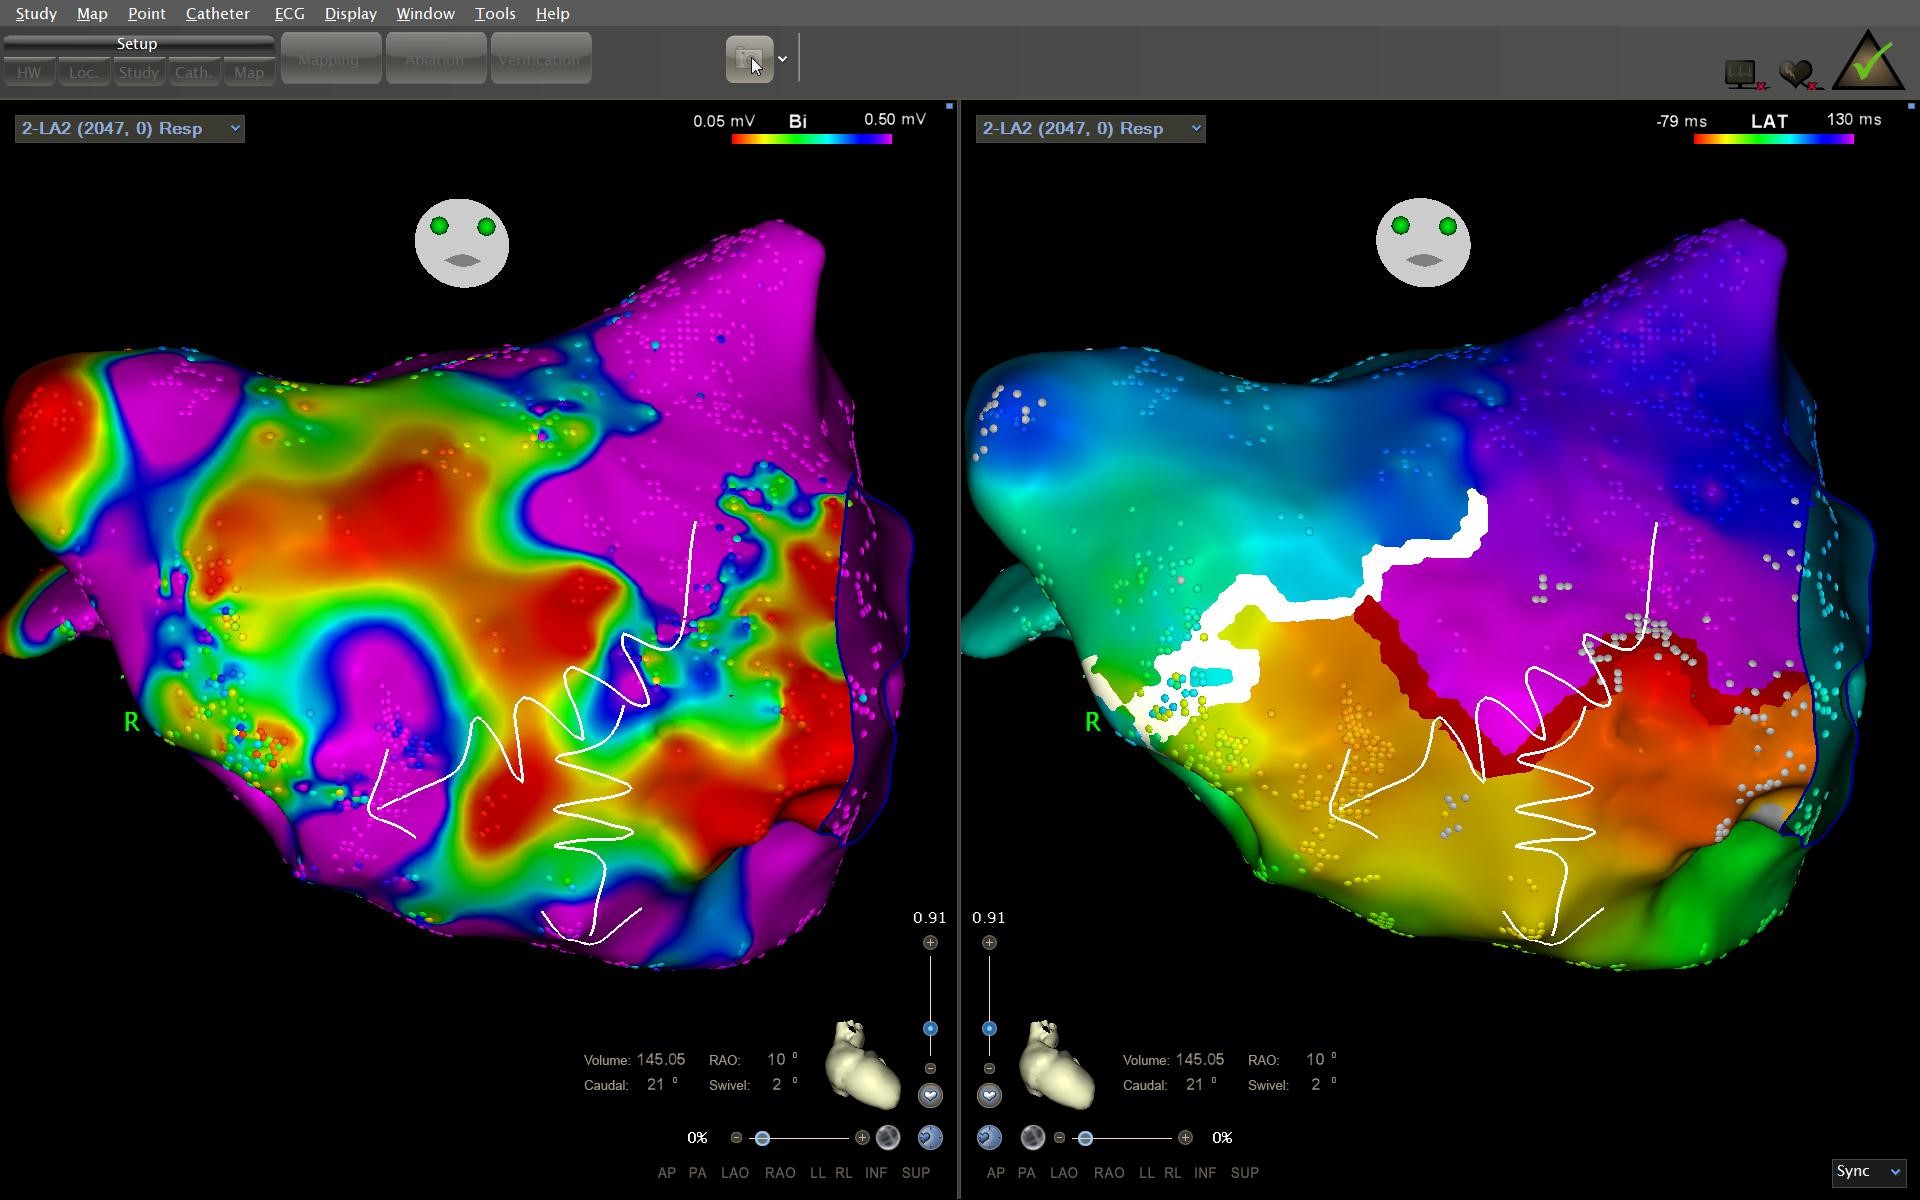The width and height of the screenshot is (1920, 1200).
Task: Click the head orientation icon in left map
Action: (462, 243)
